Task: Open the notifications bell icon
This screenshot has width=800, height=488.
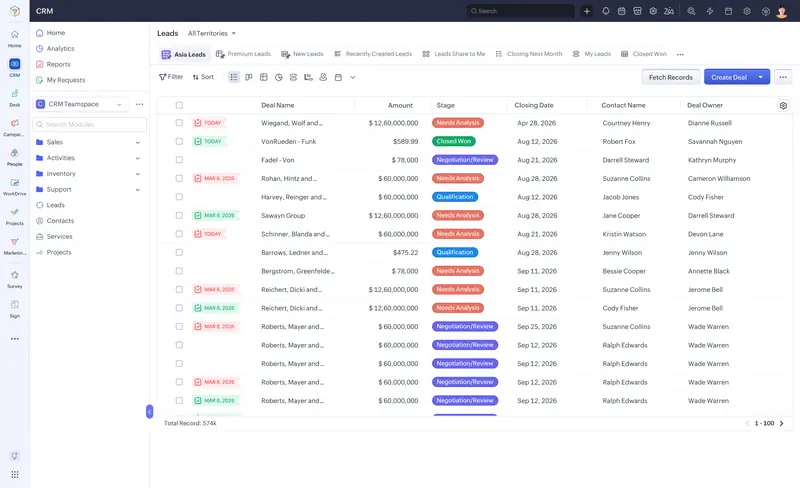Action: coord(606,11)
